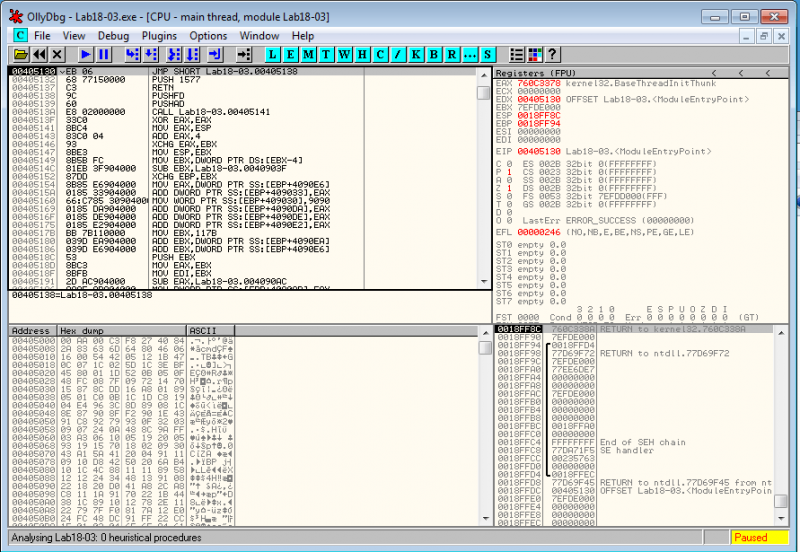Show the Patches window with the slash icon
The image size is (800, 552).
pyautogui.click(x=398, y=55)
